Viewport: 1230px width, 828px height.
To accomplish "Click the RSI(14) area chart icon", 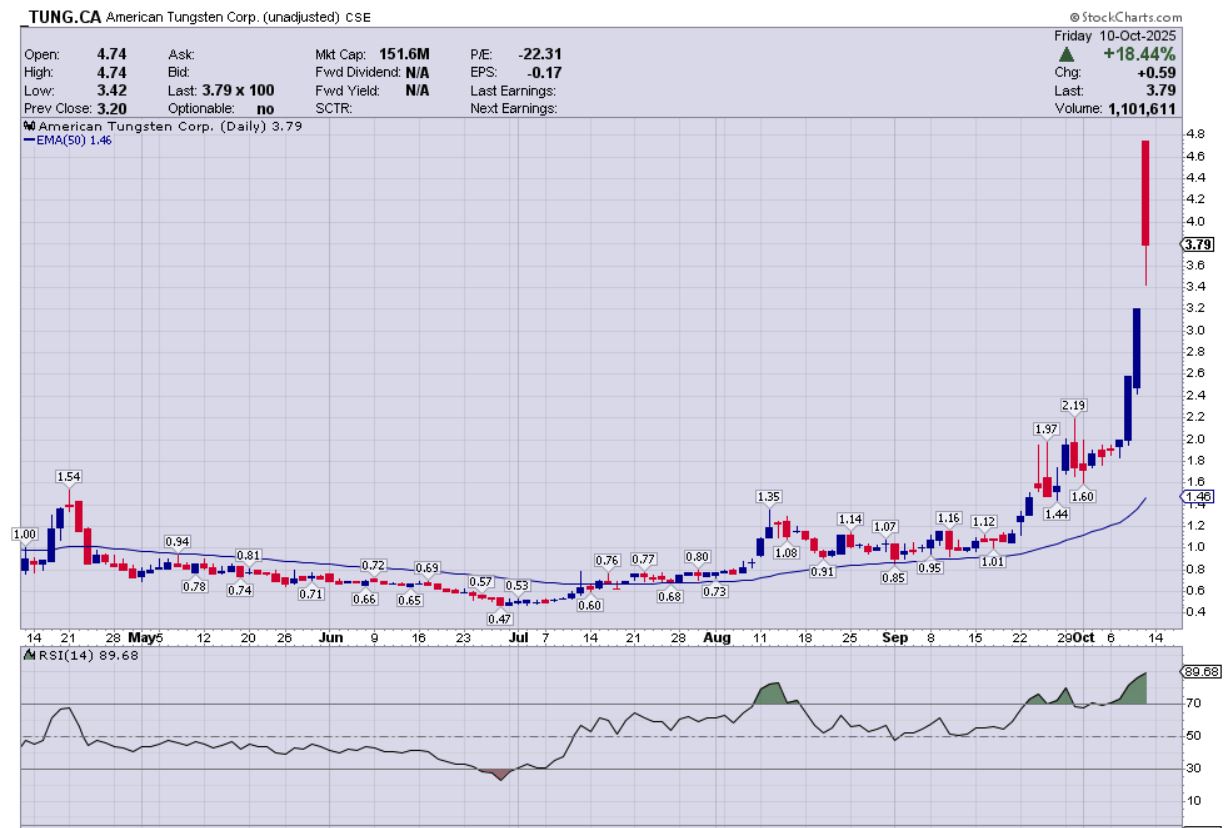I will [28, 656].
